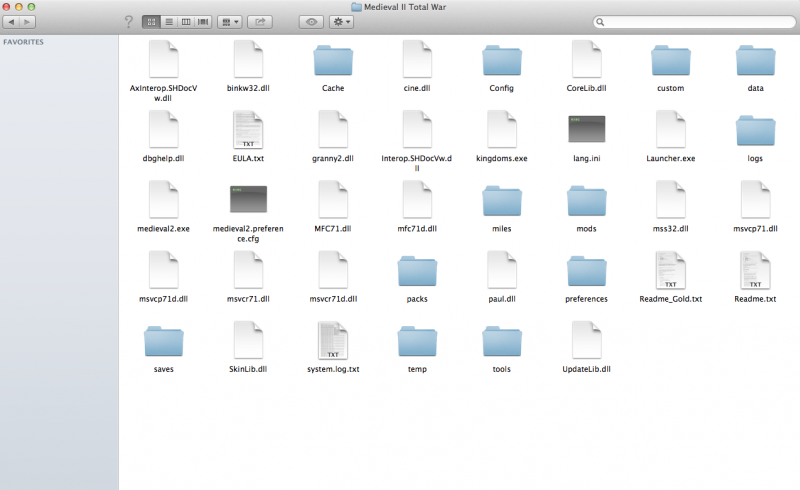Open the item arrangement dropdown
Image resolution: width=800 pixels, height=490 pixels.
coord(229,21)
